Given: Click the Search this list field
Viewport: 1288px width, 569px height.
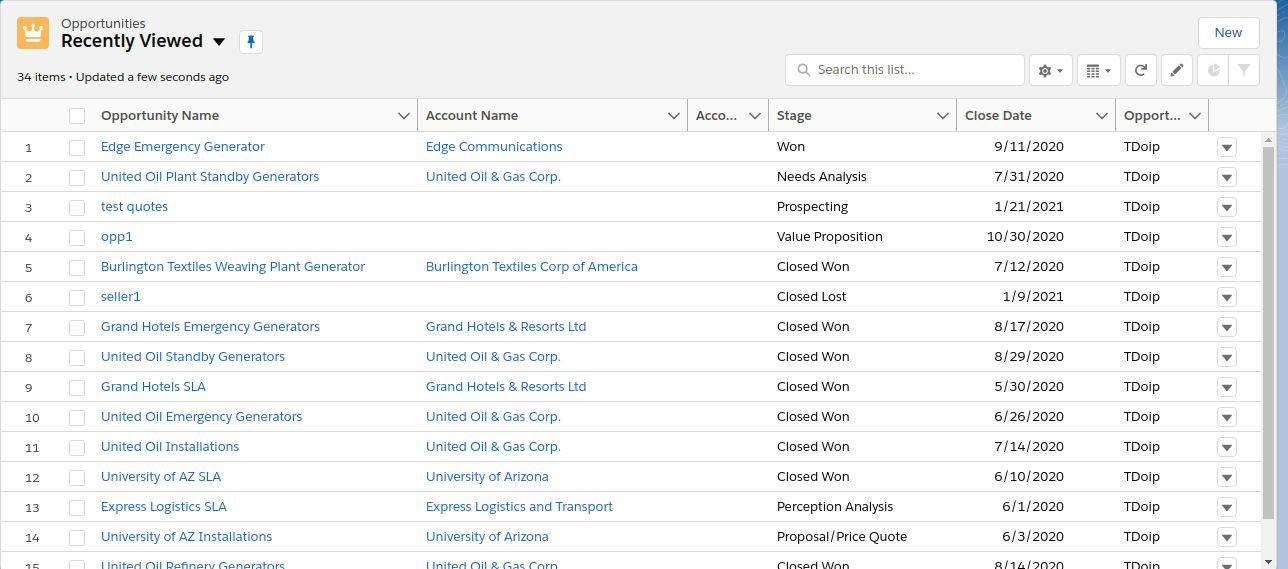Looking at the screenshot, I should coord(905,70).
